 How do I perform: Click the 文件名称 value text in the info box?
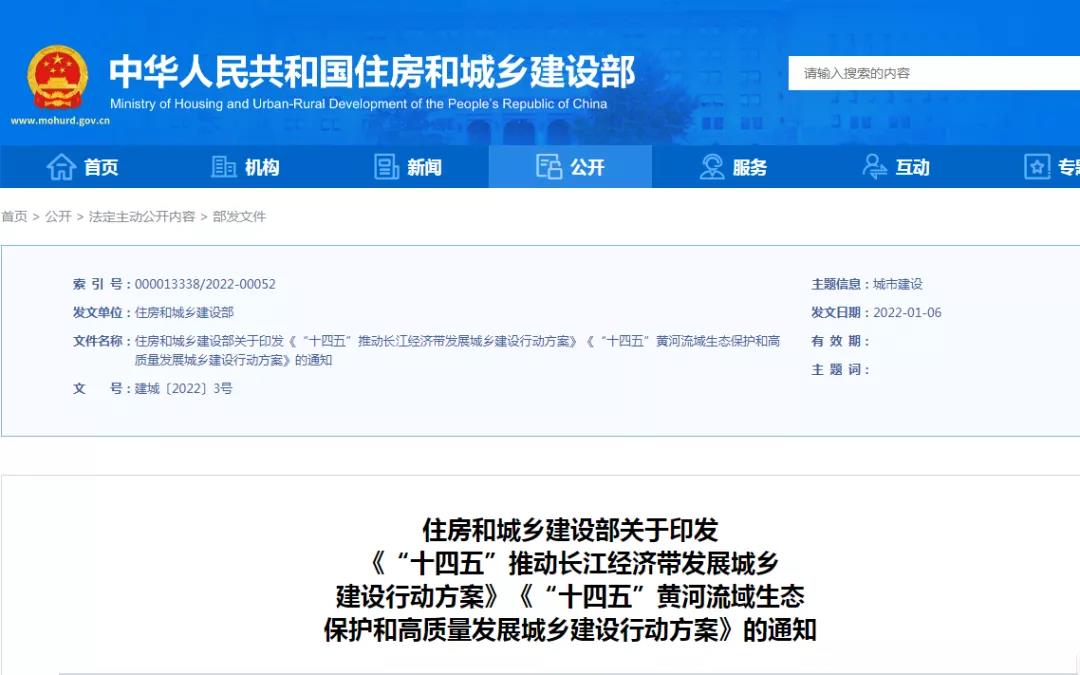click(x=457, y=351)
